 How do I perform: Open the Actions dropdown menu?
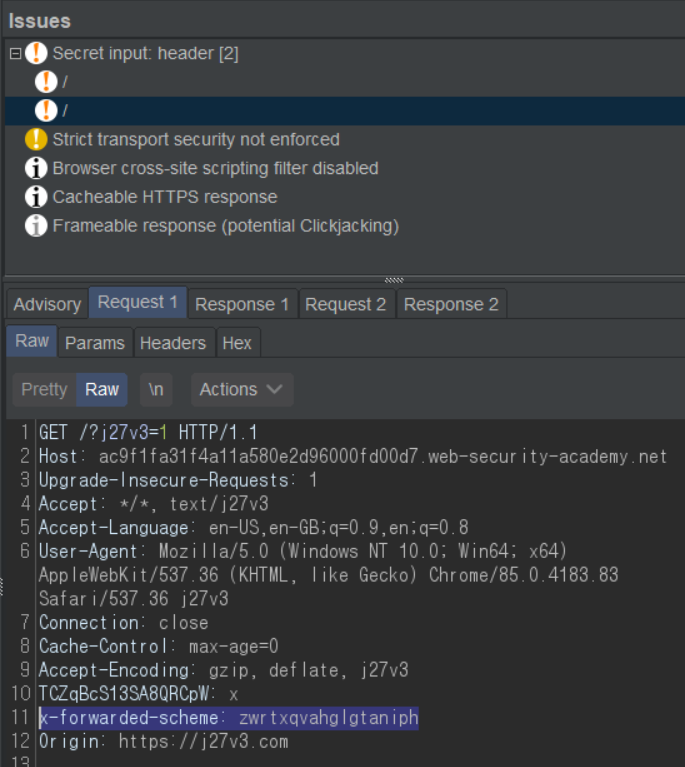[240, 390]
